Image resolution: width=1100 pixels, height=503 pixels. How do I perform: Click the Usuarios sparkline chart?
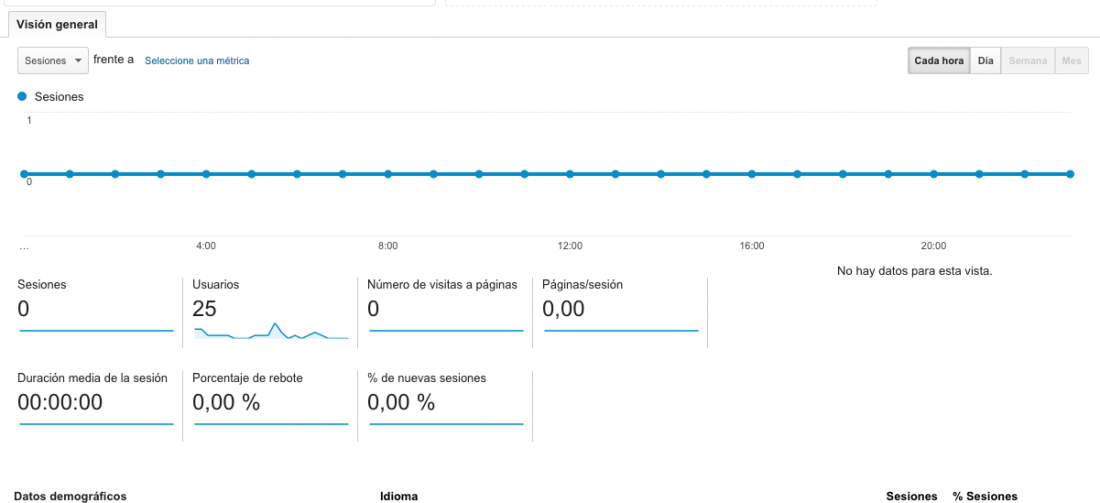pos(271,330)
